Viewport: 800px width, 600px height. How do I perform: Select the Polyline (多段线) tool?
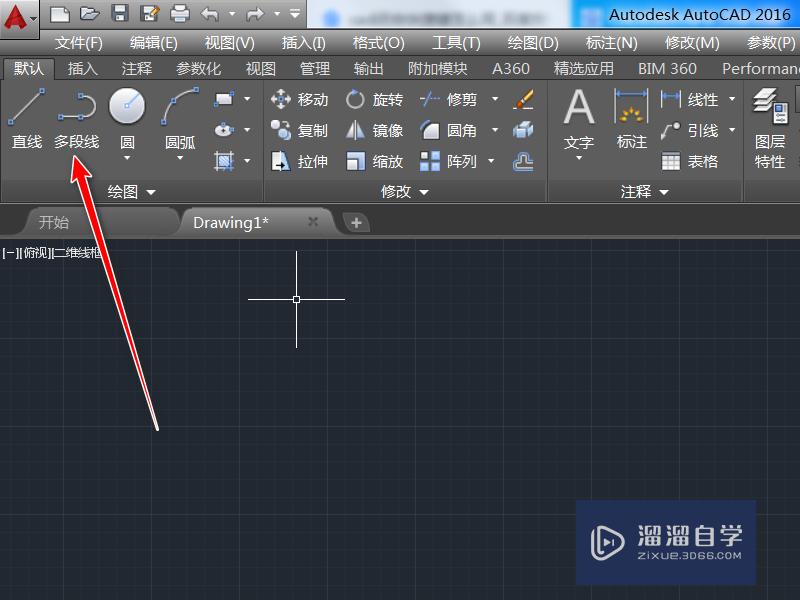click(77, 120)
